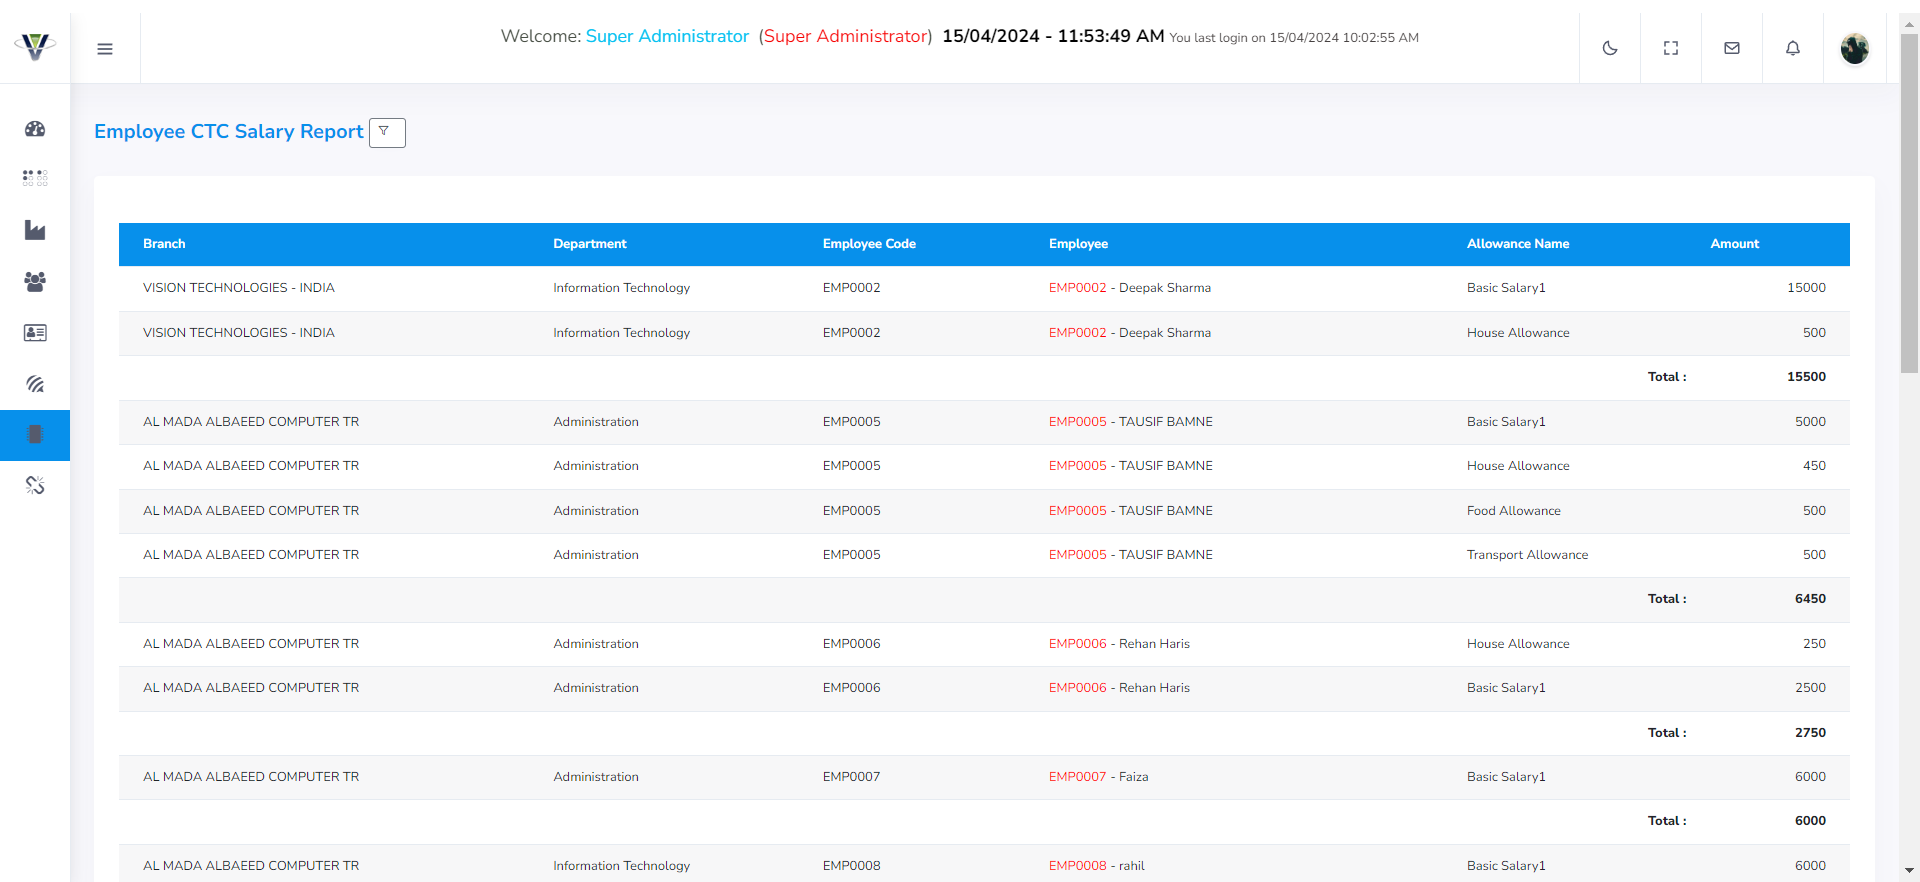Open EMP0005 link in Transport Allowance row
The width and height of the screenshot is (1920, 882).
pyautogui.click(x=1078, y=555)
